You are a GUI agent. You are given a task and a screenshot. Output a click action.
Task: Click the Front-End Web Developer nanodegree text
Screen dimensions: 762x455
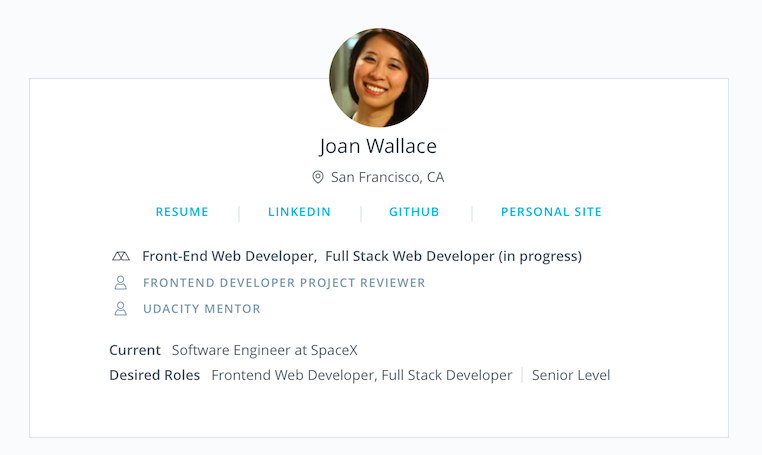[x=229, y=256]
